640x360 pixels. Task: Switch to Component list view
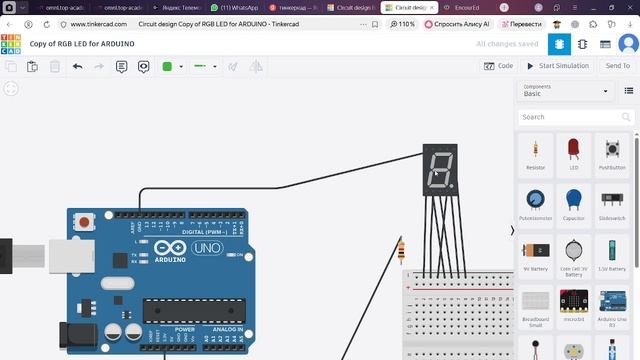pos(605,44)
